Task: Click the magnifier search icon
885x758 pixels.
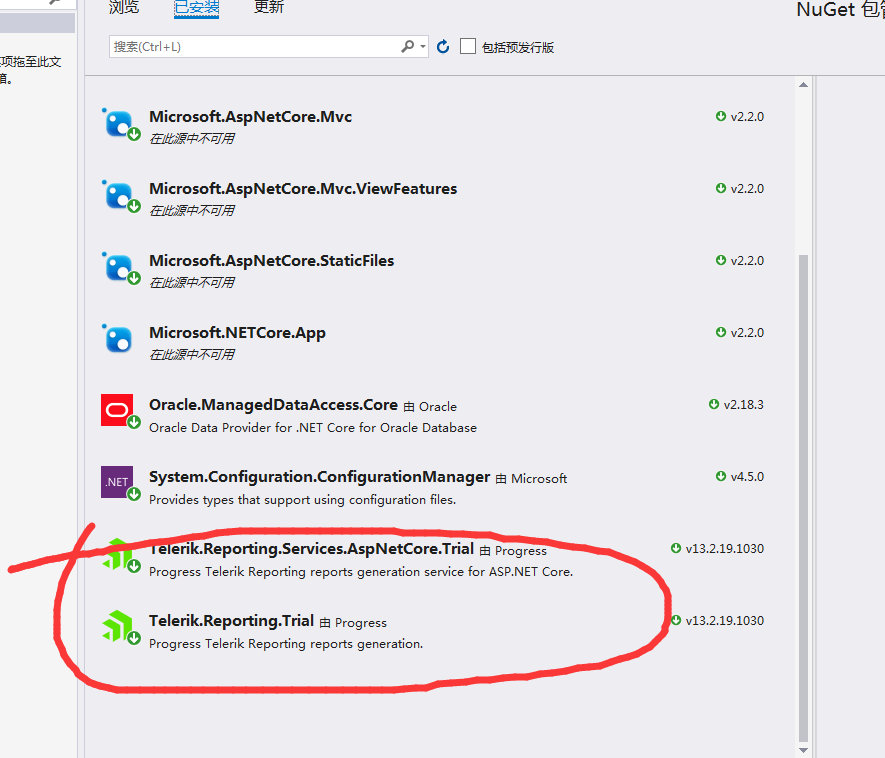Action: pyautogui.click(x=408, y=46)
